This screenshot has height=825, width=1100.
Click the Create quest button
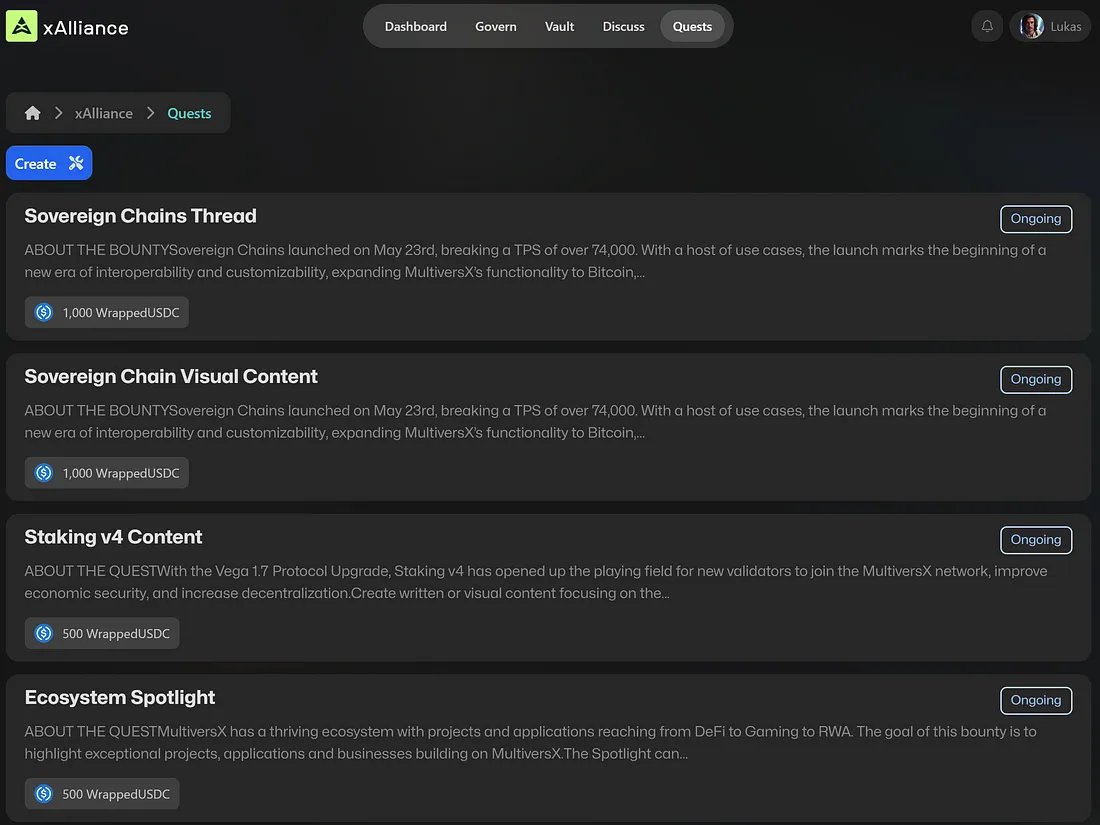49,163
